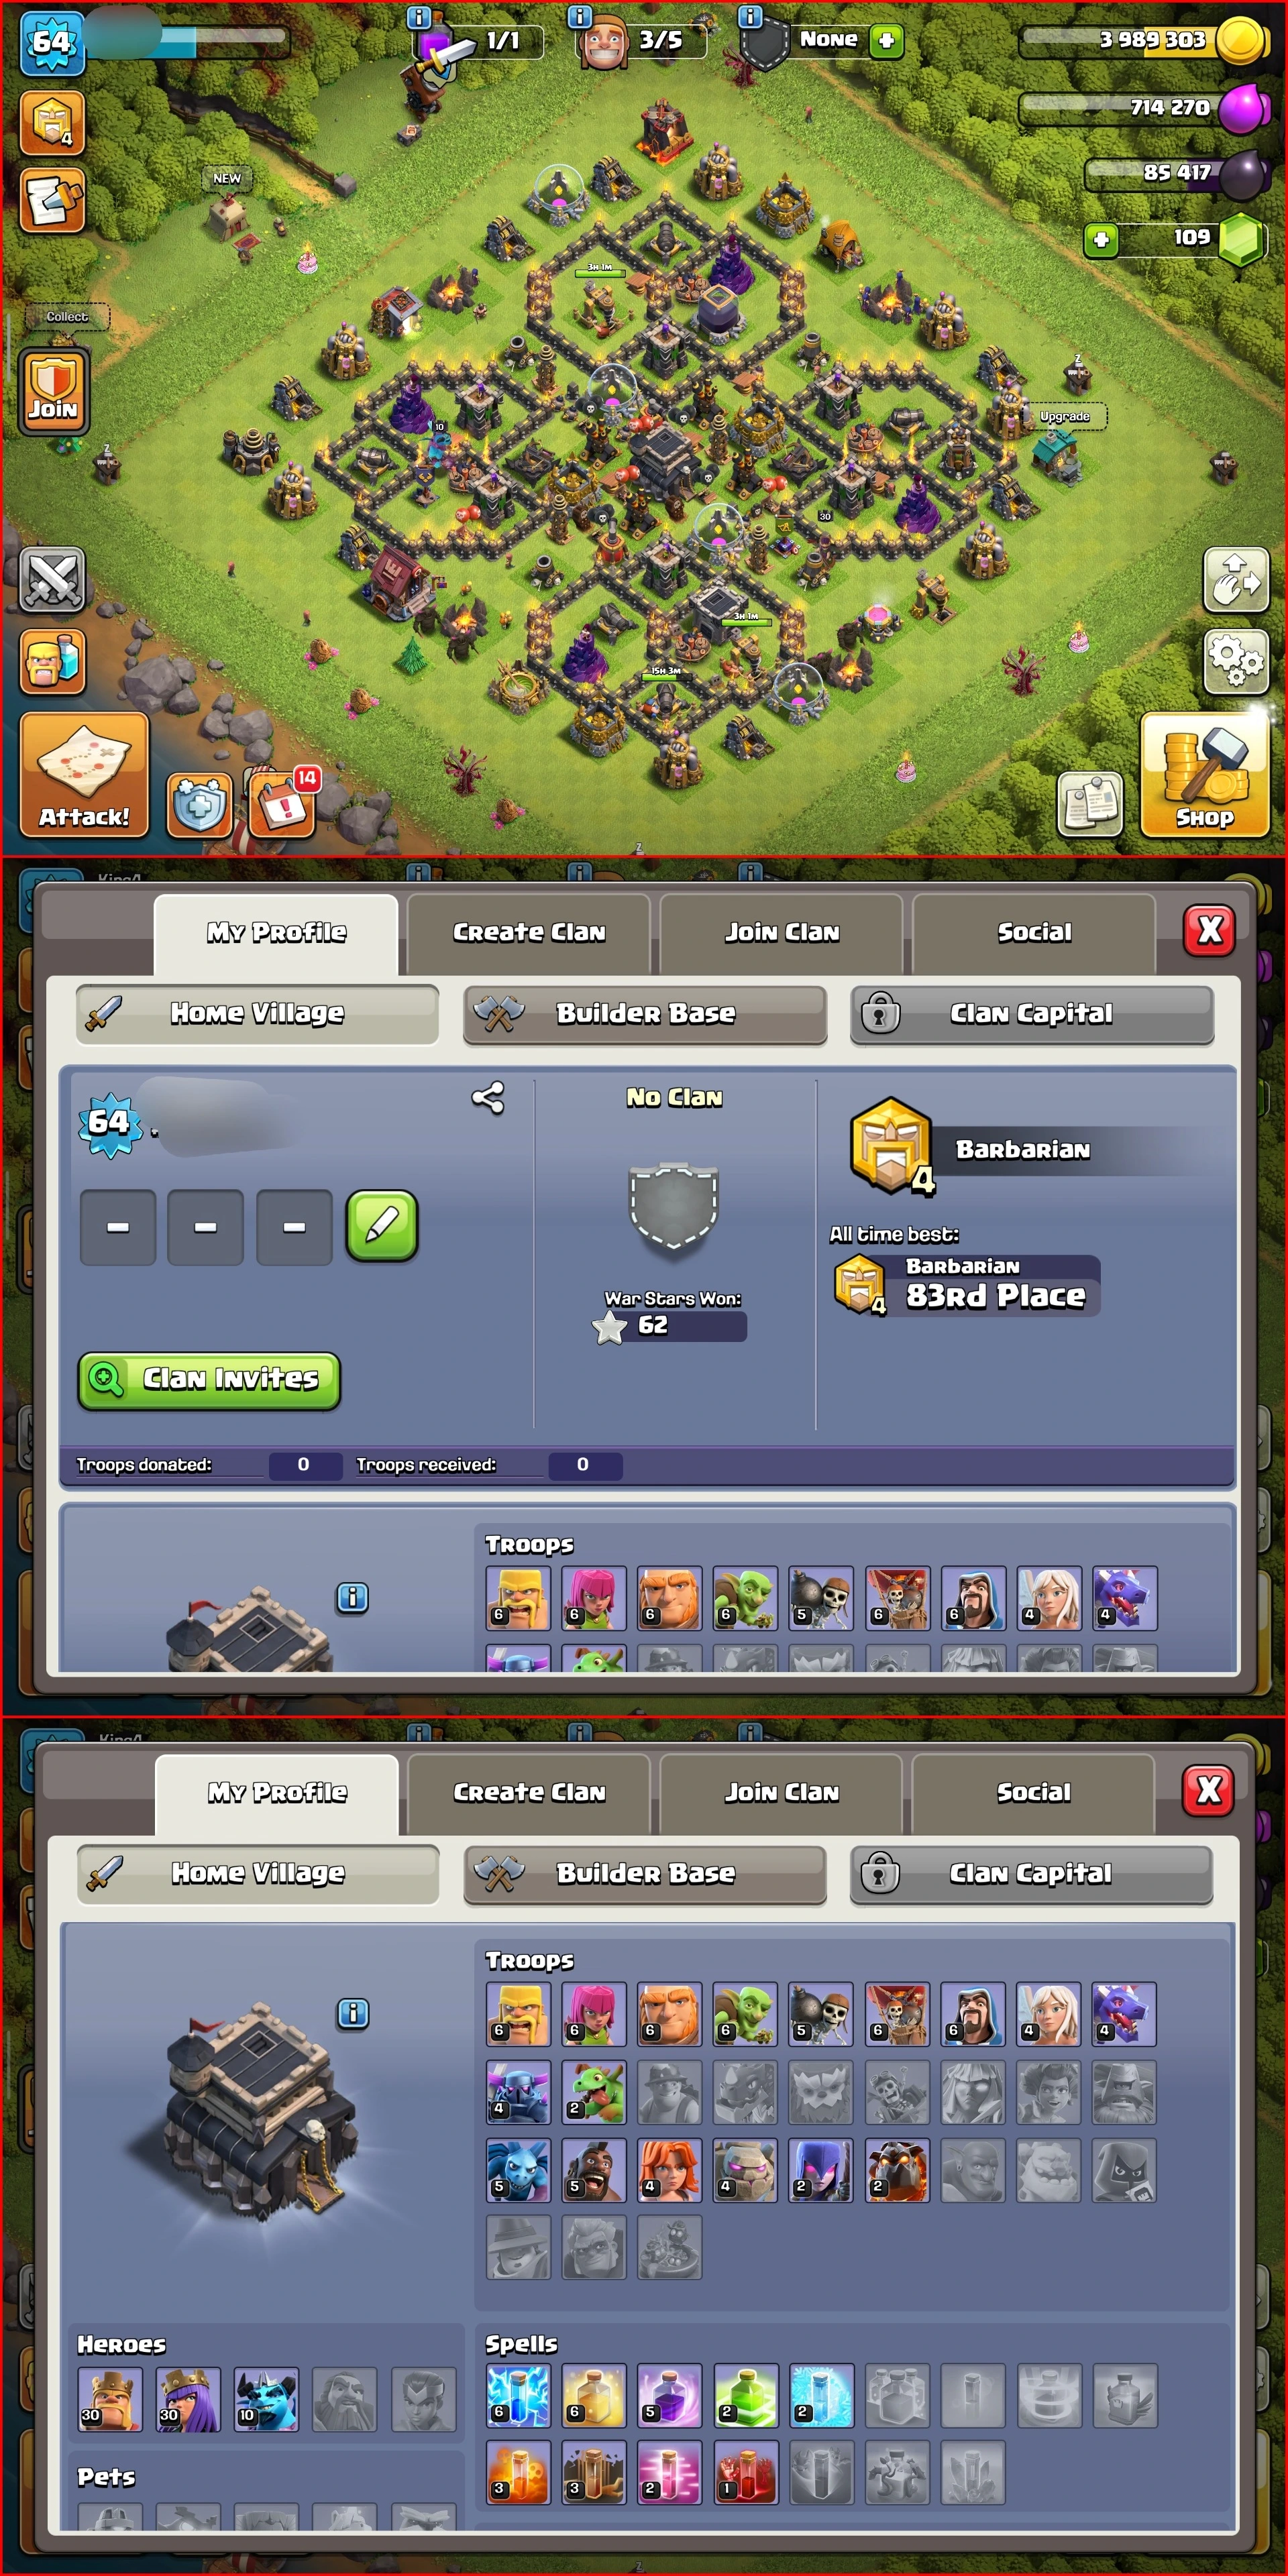Select Builder Base in upper profile panel

click(645, 1014)
